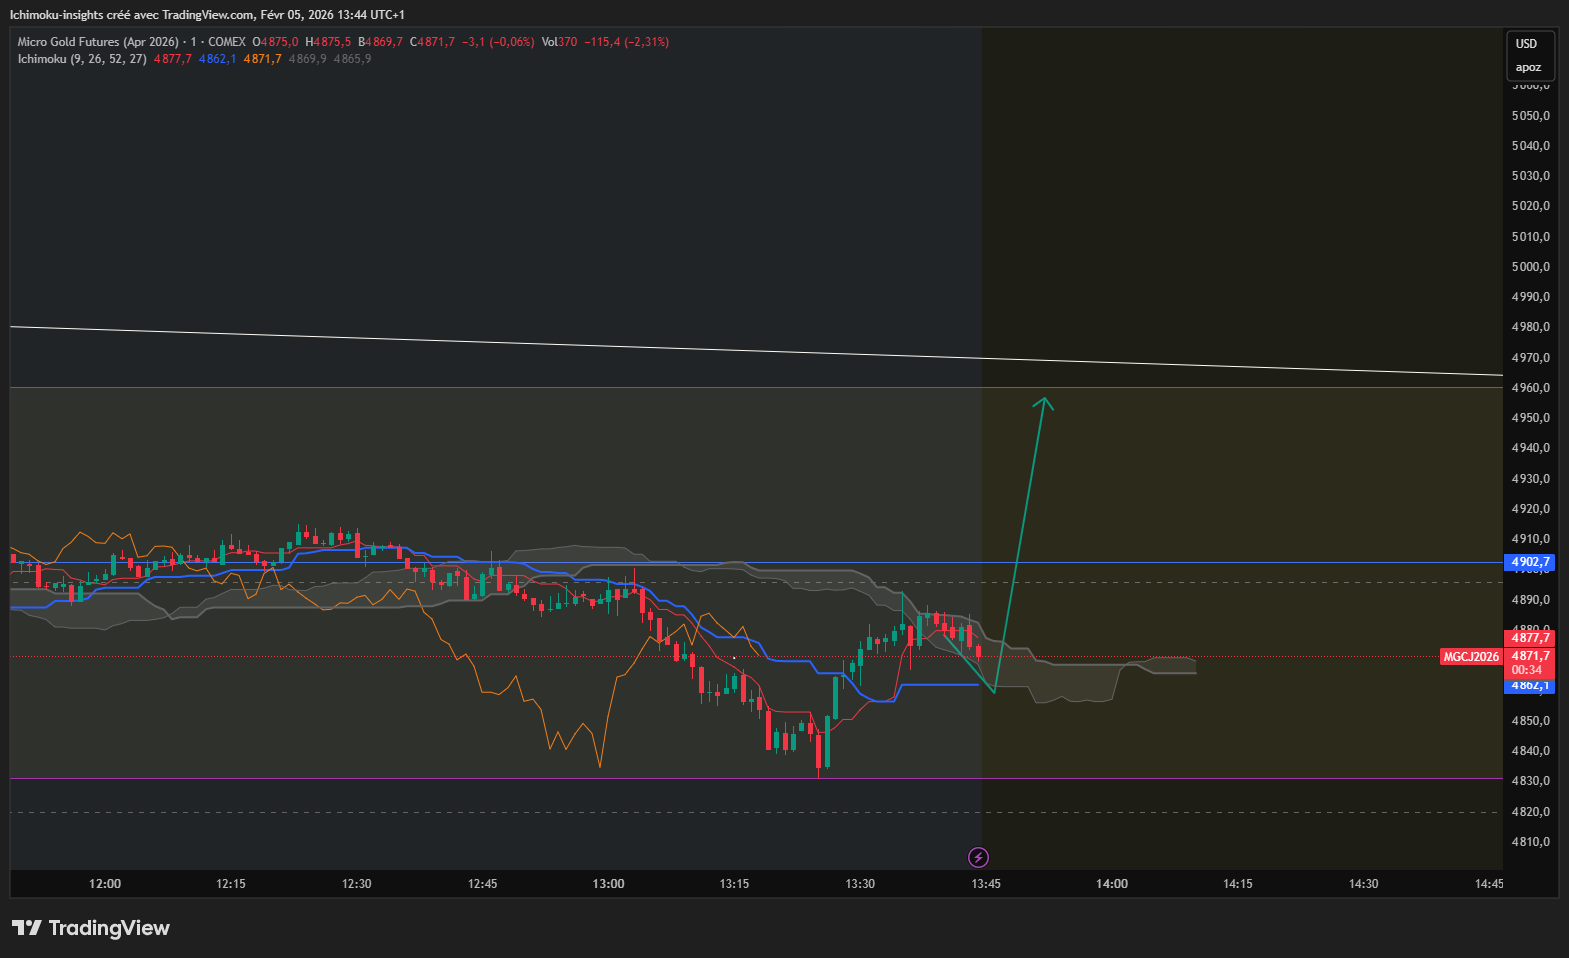Click the grey 4865,9 Ichimoku legend value
Image resolution: width=1569 pixels, height=958 pixels.
tap(353, 59)
